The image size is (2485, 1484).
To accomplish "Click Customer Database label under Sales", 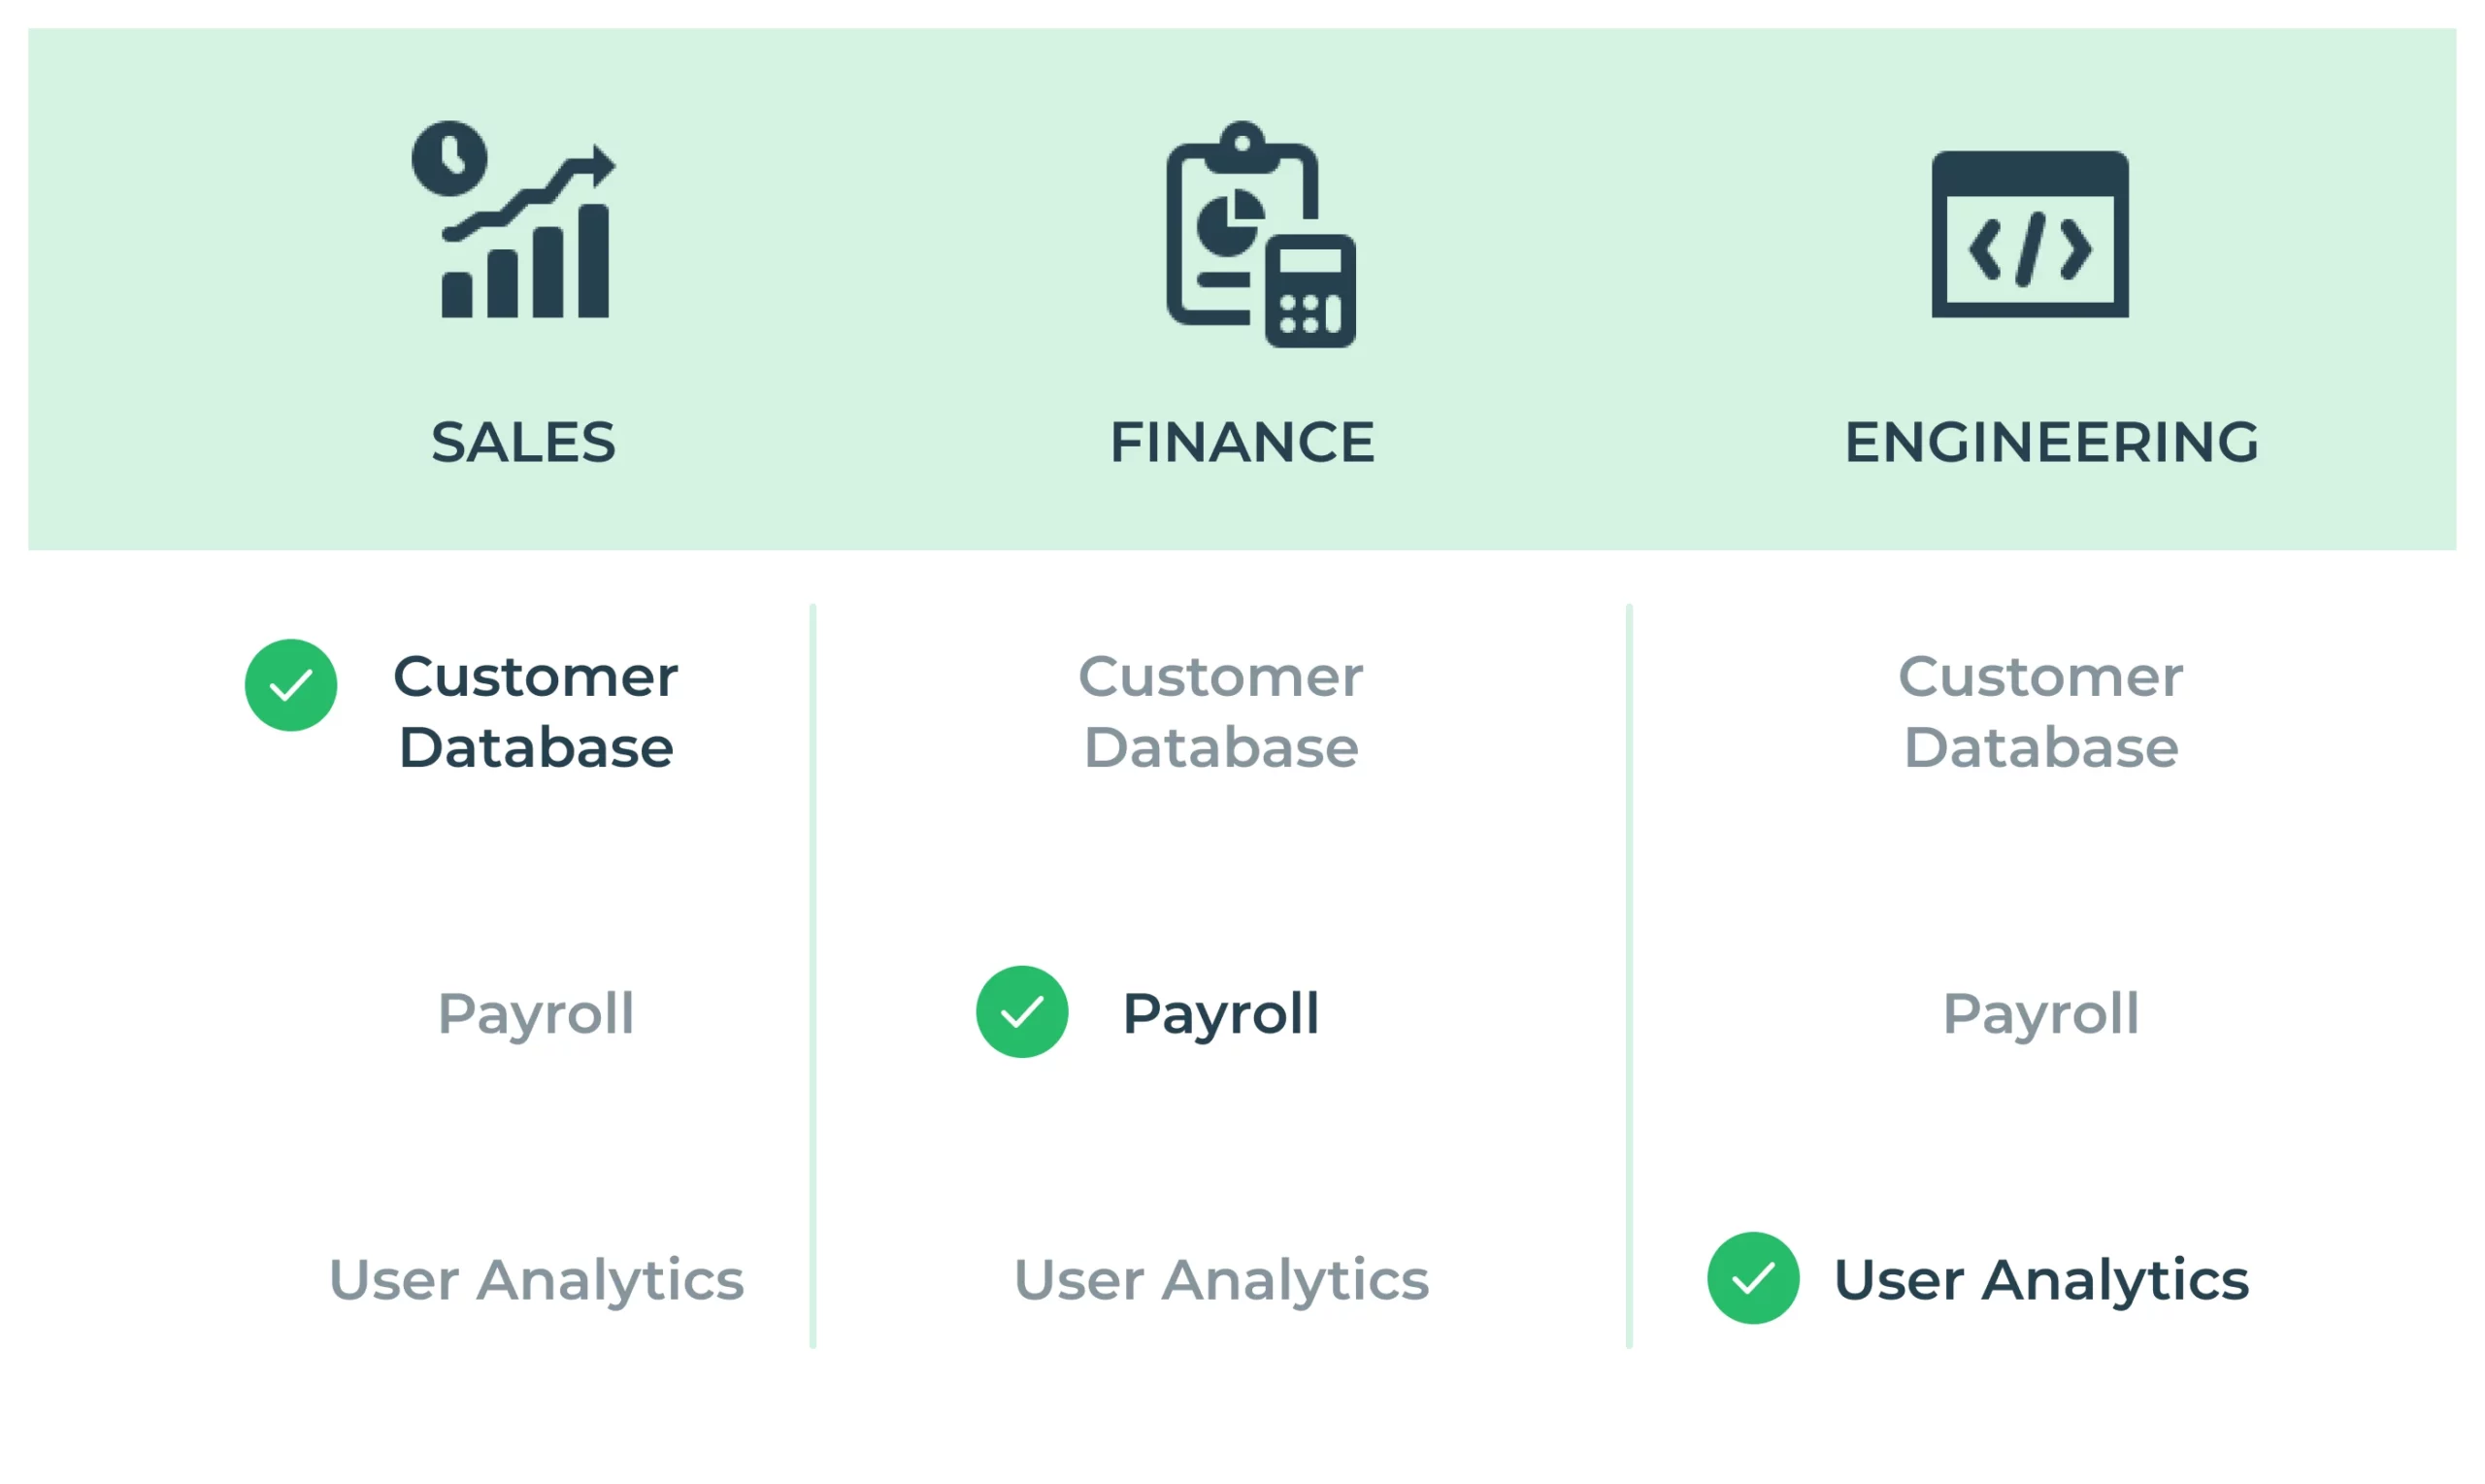I will coord(536,711).
